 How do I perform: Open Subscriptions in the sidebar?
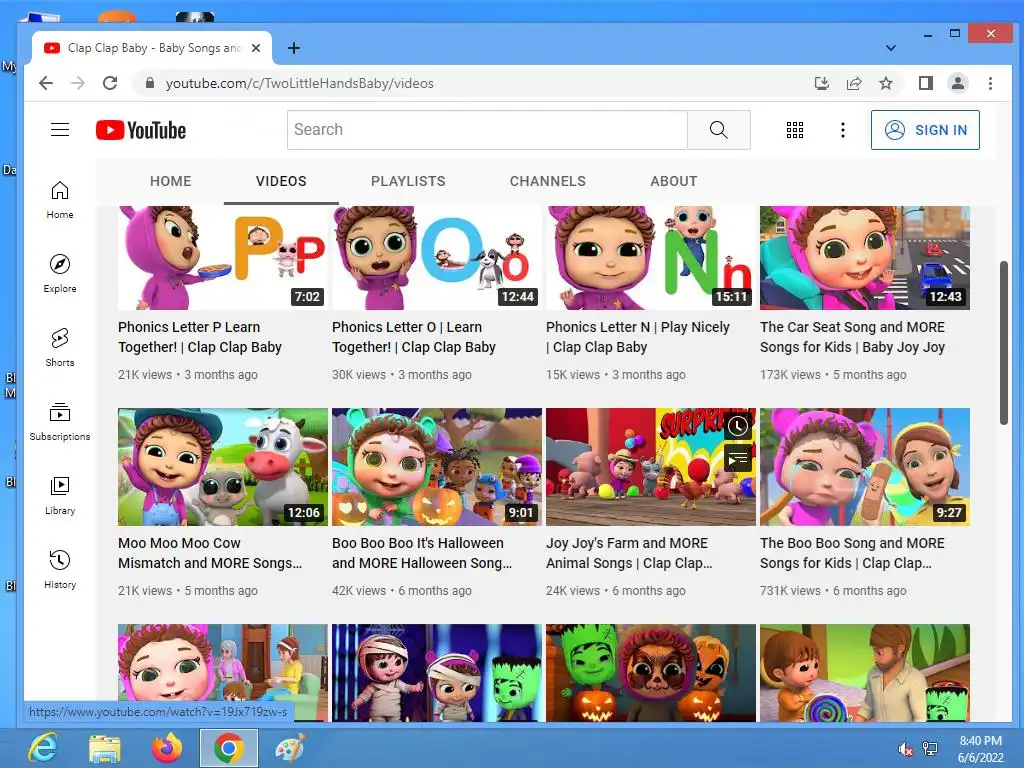60,421
